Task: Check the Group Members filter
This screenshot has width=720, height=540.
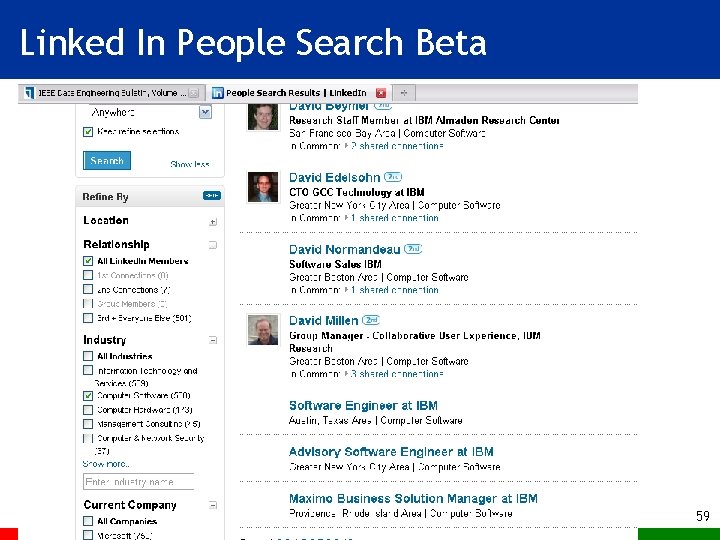Action: tap(88, 304)
